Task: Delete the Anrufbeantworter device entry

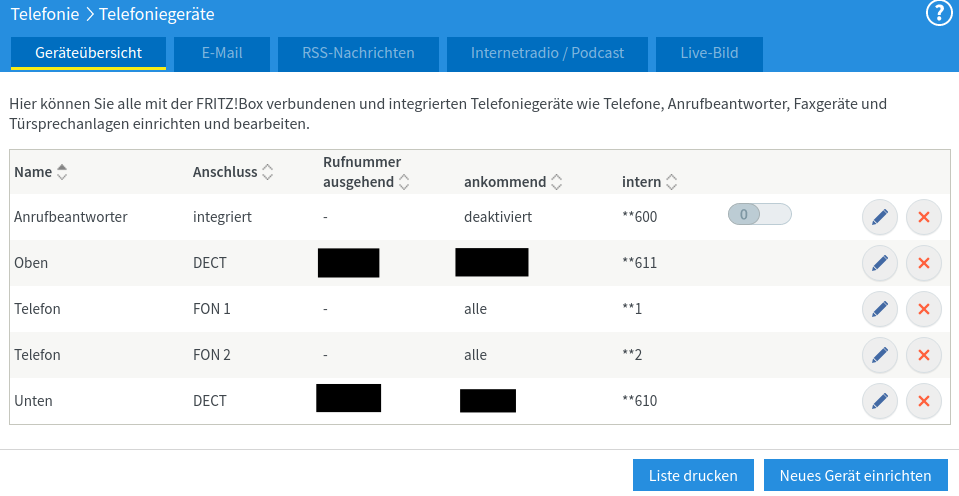Action: [x=924, y=217]
